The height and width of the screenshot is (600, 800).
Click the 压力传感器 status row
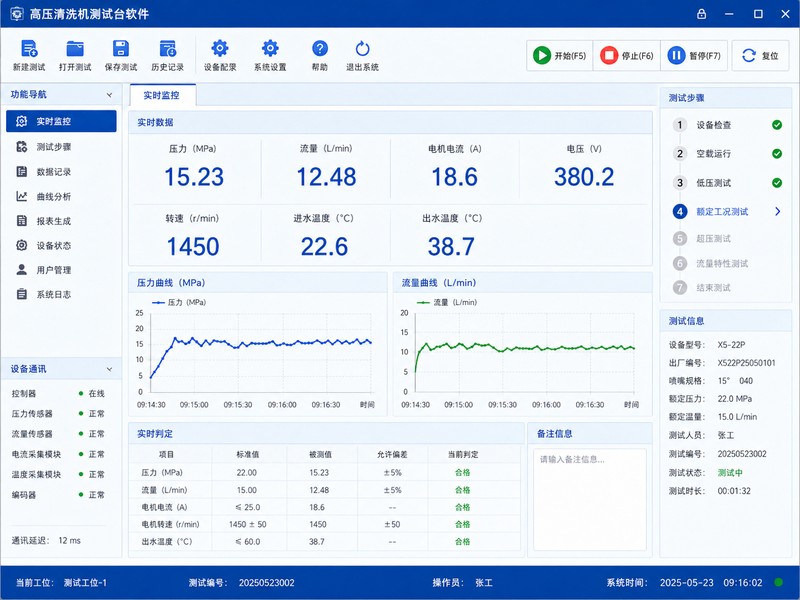[x=58, y=413]
